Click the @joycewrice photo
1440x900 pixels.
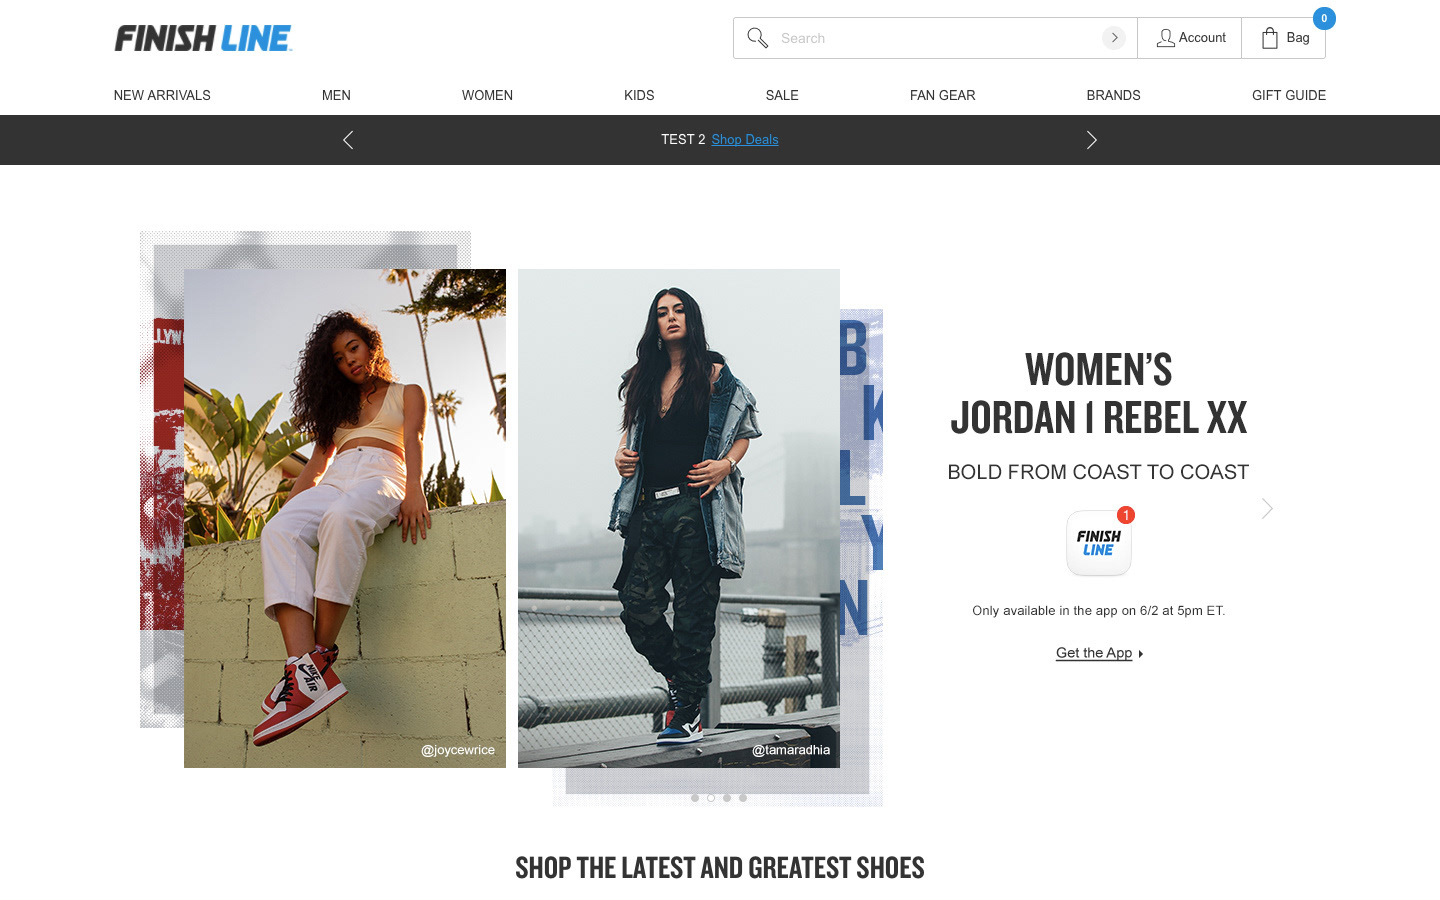click(x=345, y=518)
